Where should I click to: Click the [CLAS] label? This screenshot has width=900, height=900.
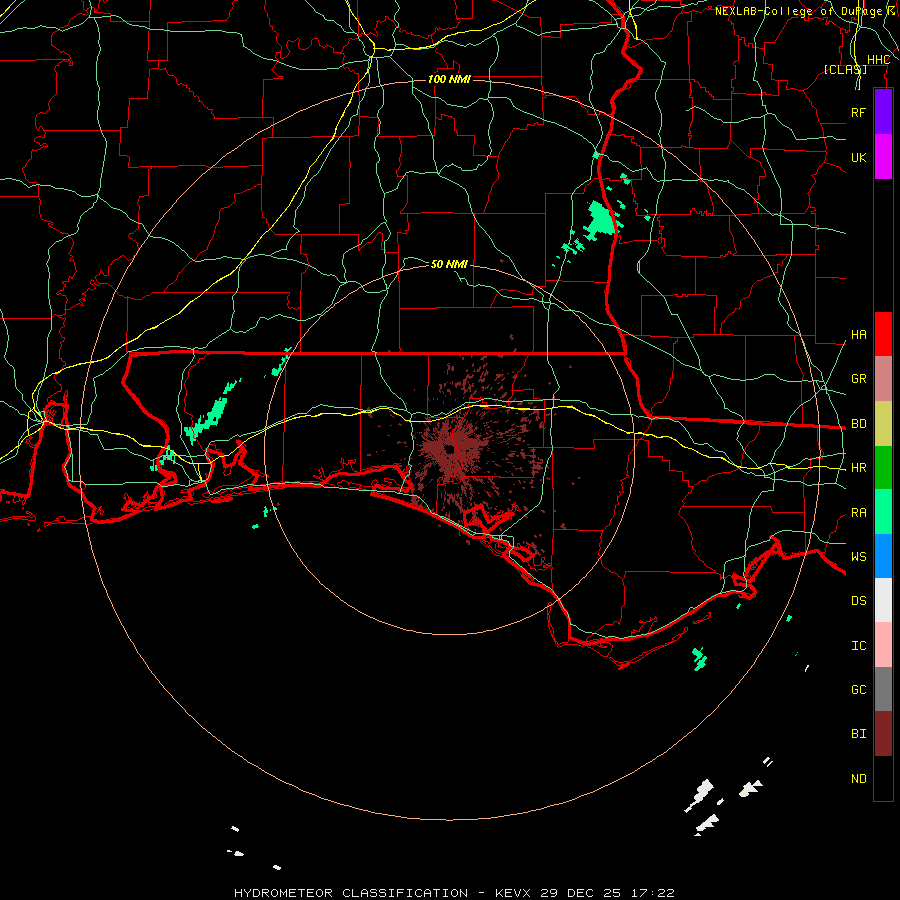[845, 69]
